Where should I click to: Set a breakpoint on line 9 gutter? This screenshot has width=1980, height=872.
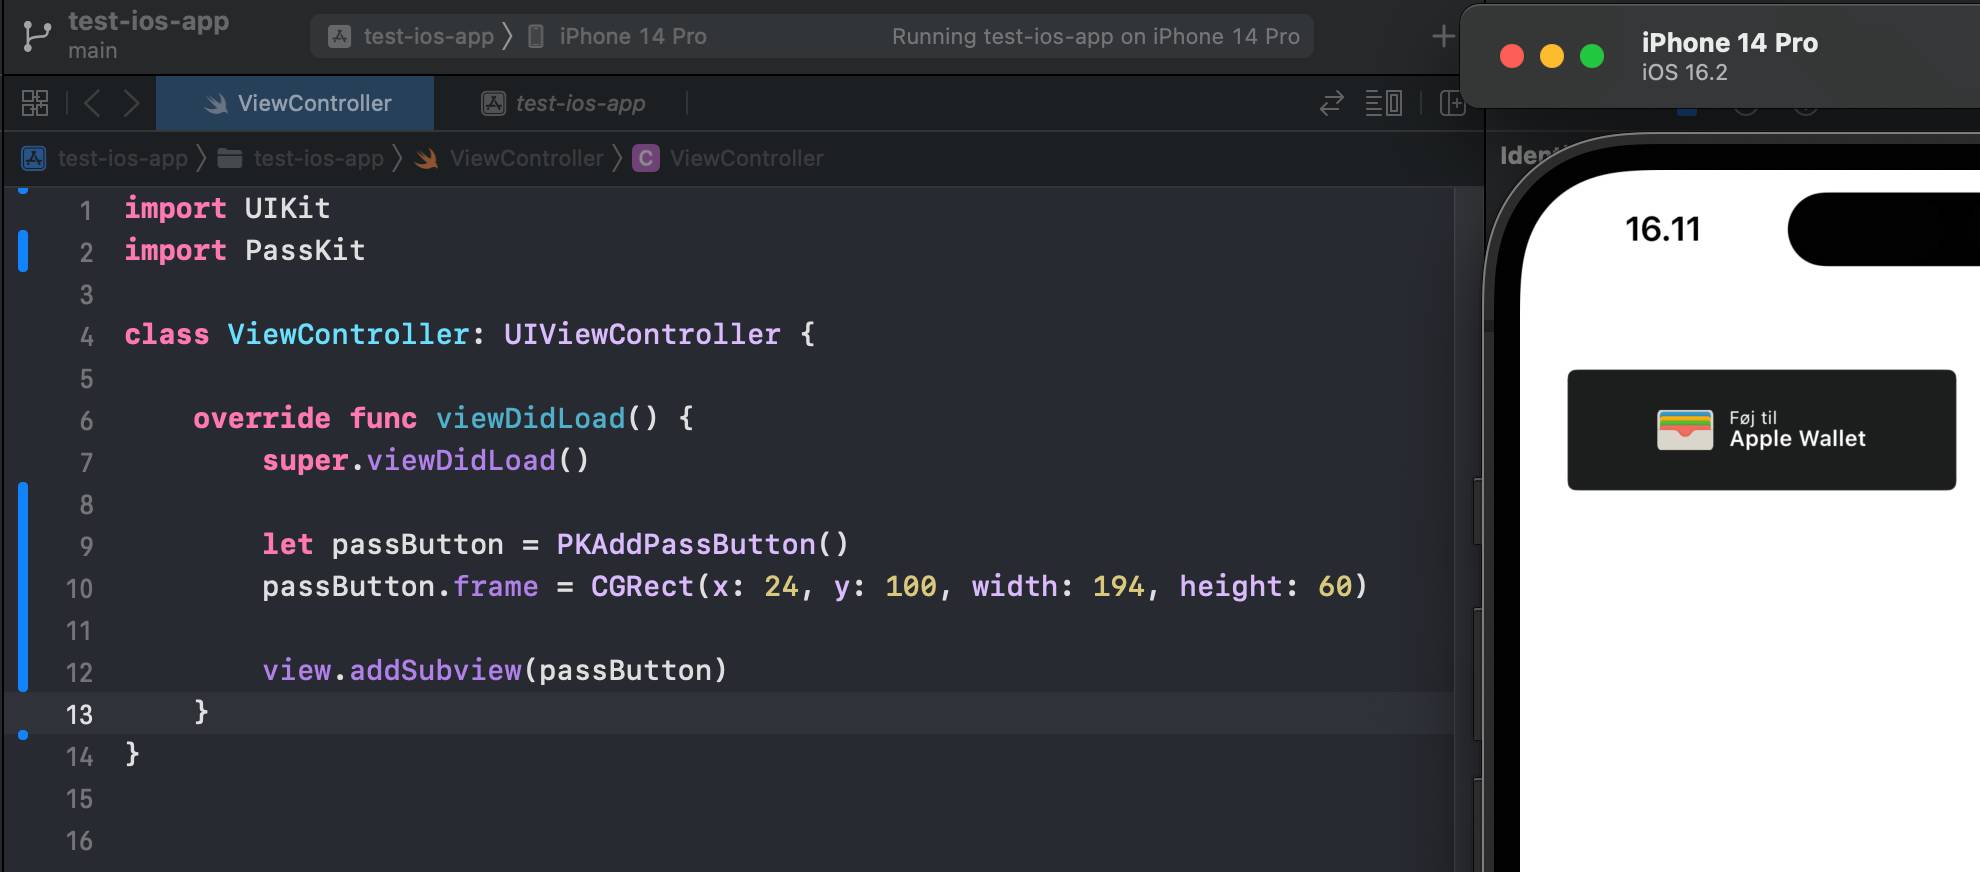pyautogui.click(x=85, y=546)
